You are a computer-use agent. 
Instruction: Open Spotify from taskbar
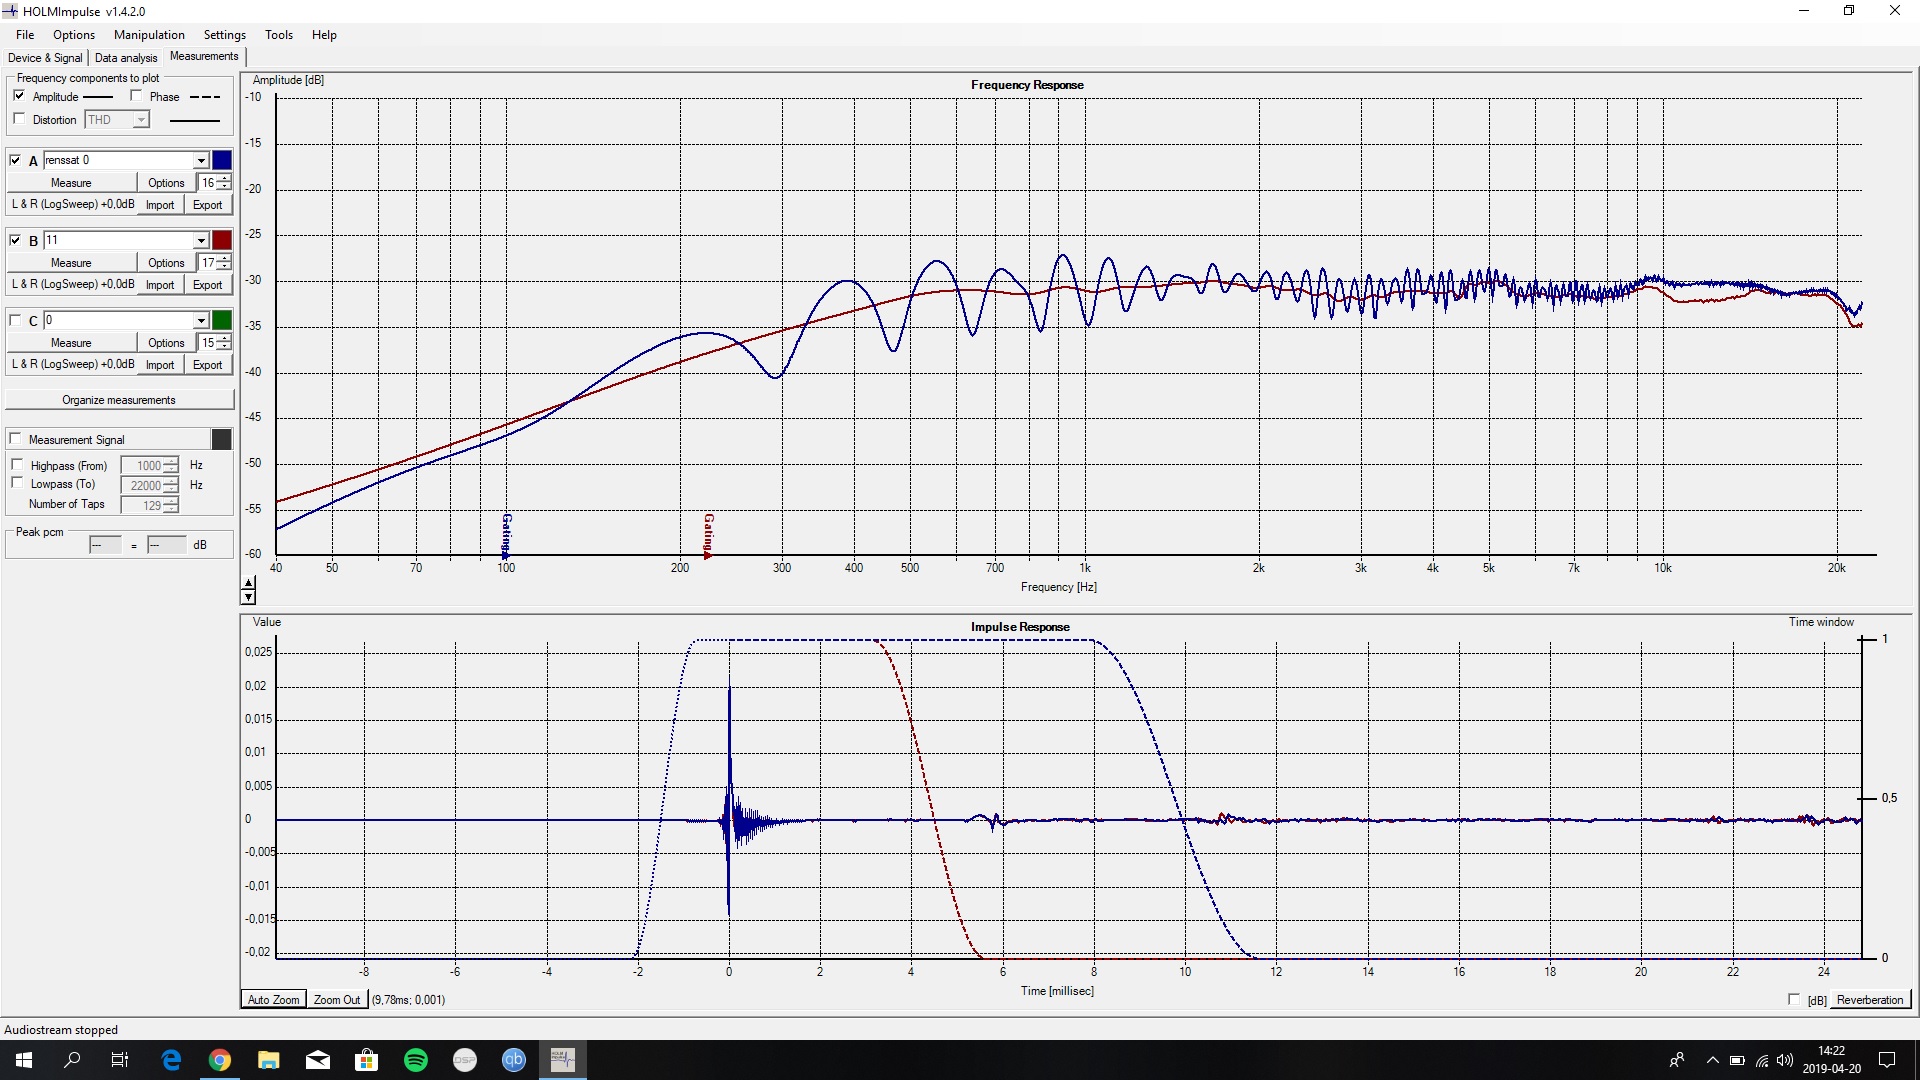pyautogui.click(x=416, y=1060)
